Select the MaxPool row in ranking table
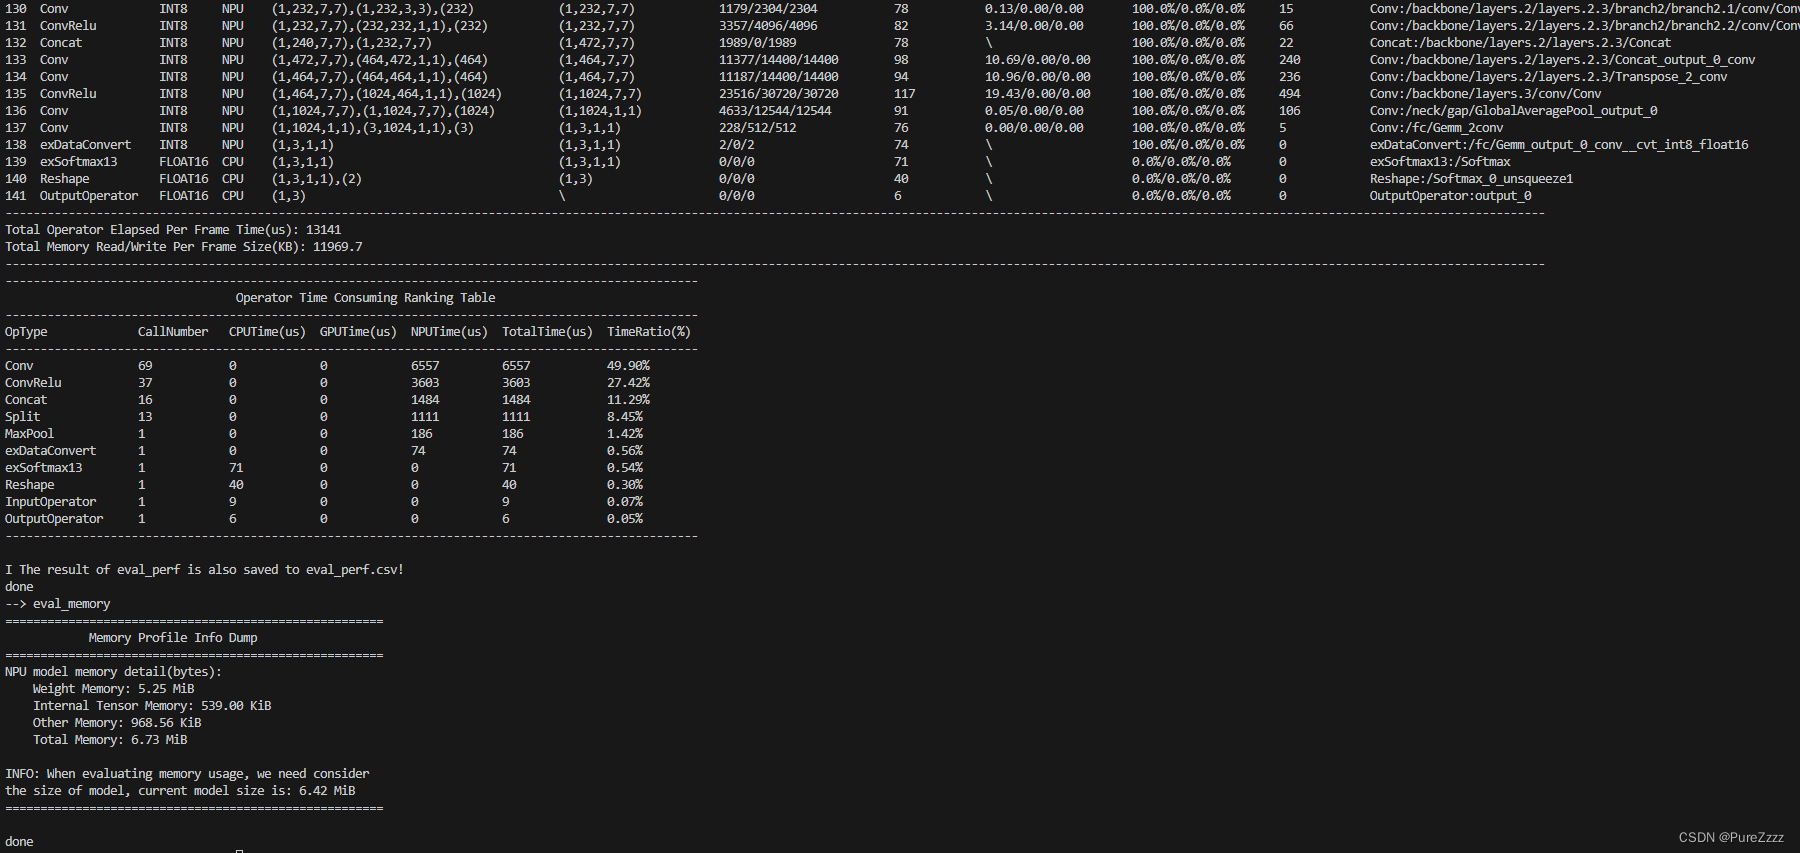 click(x=324, y=433)
